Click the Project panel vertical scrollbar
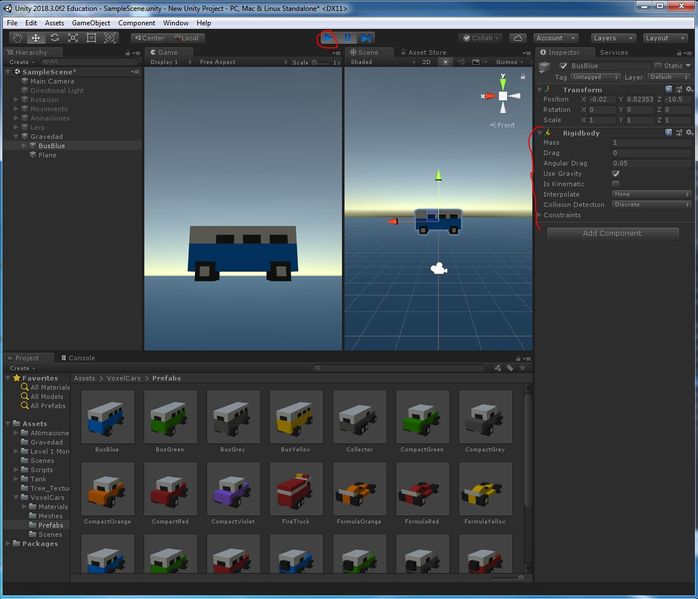 tap(528, 449)
